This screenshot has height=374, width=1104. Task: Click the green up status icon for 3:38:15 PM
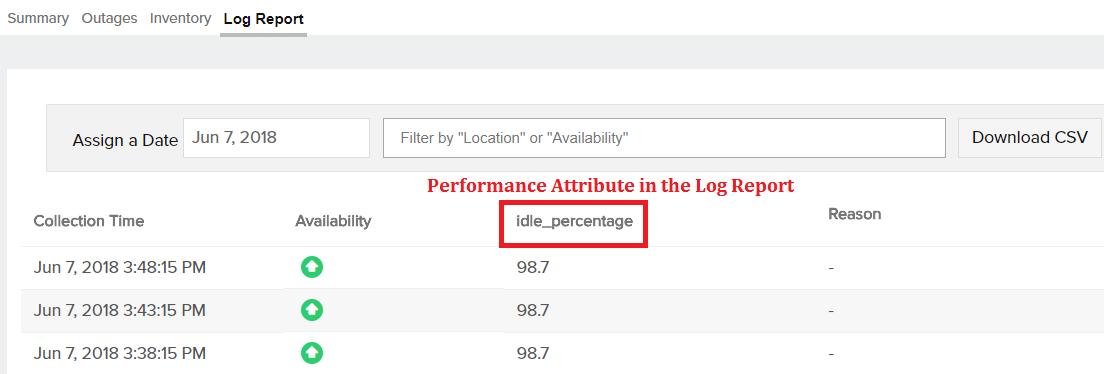click(x=311, y=352)
